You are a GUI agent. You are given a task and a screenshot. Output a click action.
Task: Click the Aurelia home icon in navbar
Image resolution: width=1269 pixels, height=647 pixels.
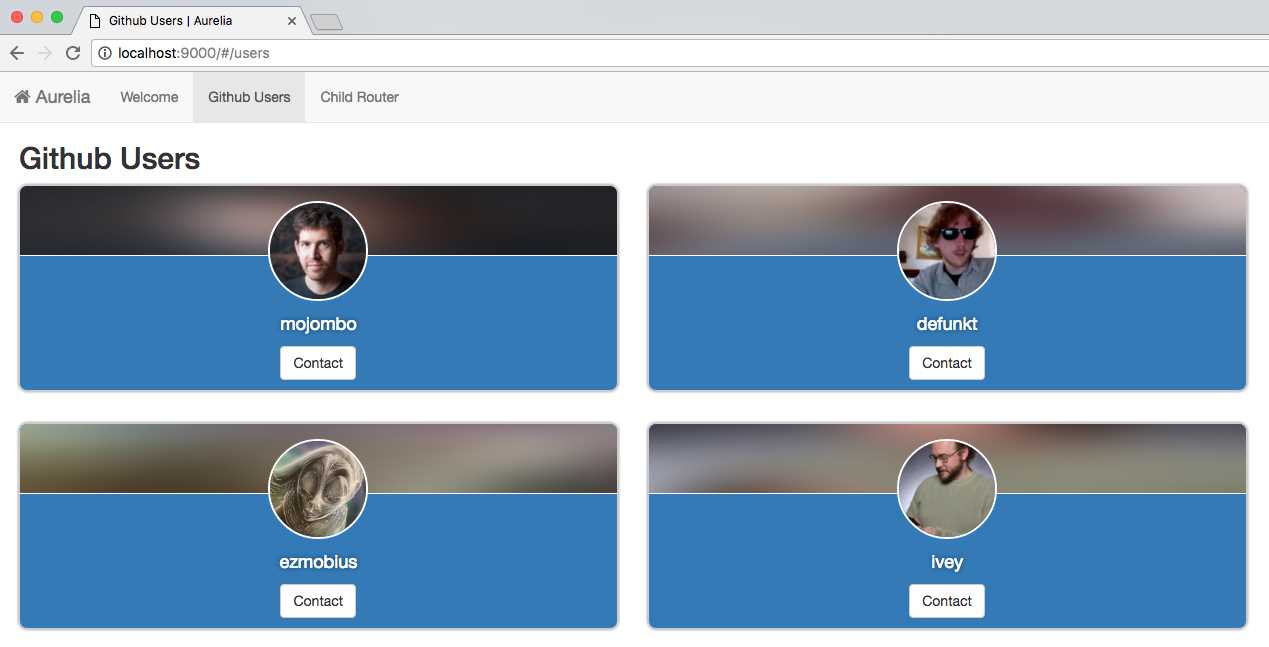click(x=23, y=96)
